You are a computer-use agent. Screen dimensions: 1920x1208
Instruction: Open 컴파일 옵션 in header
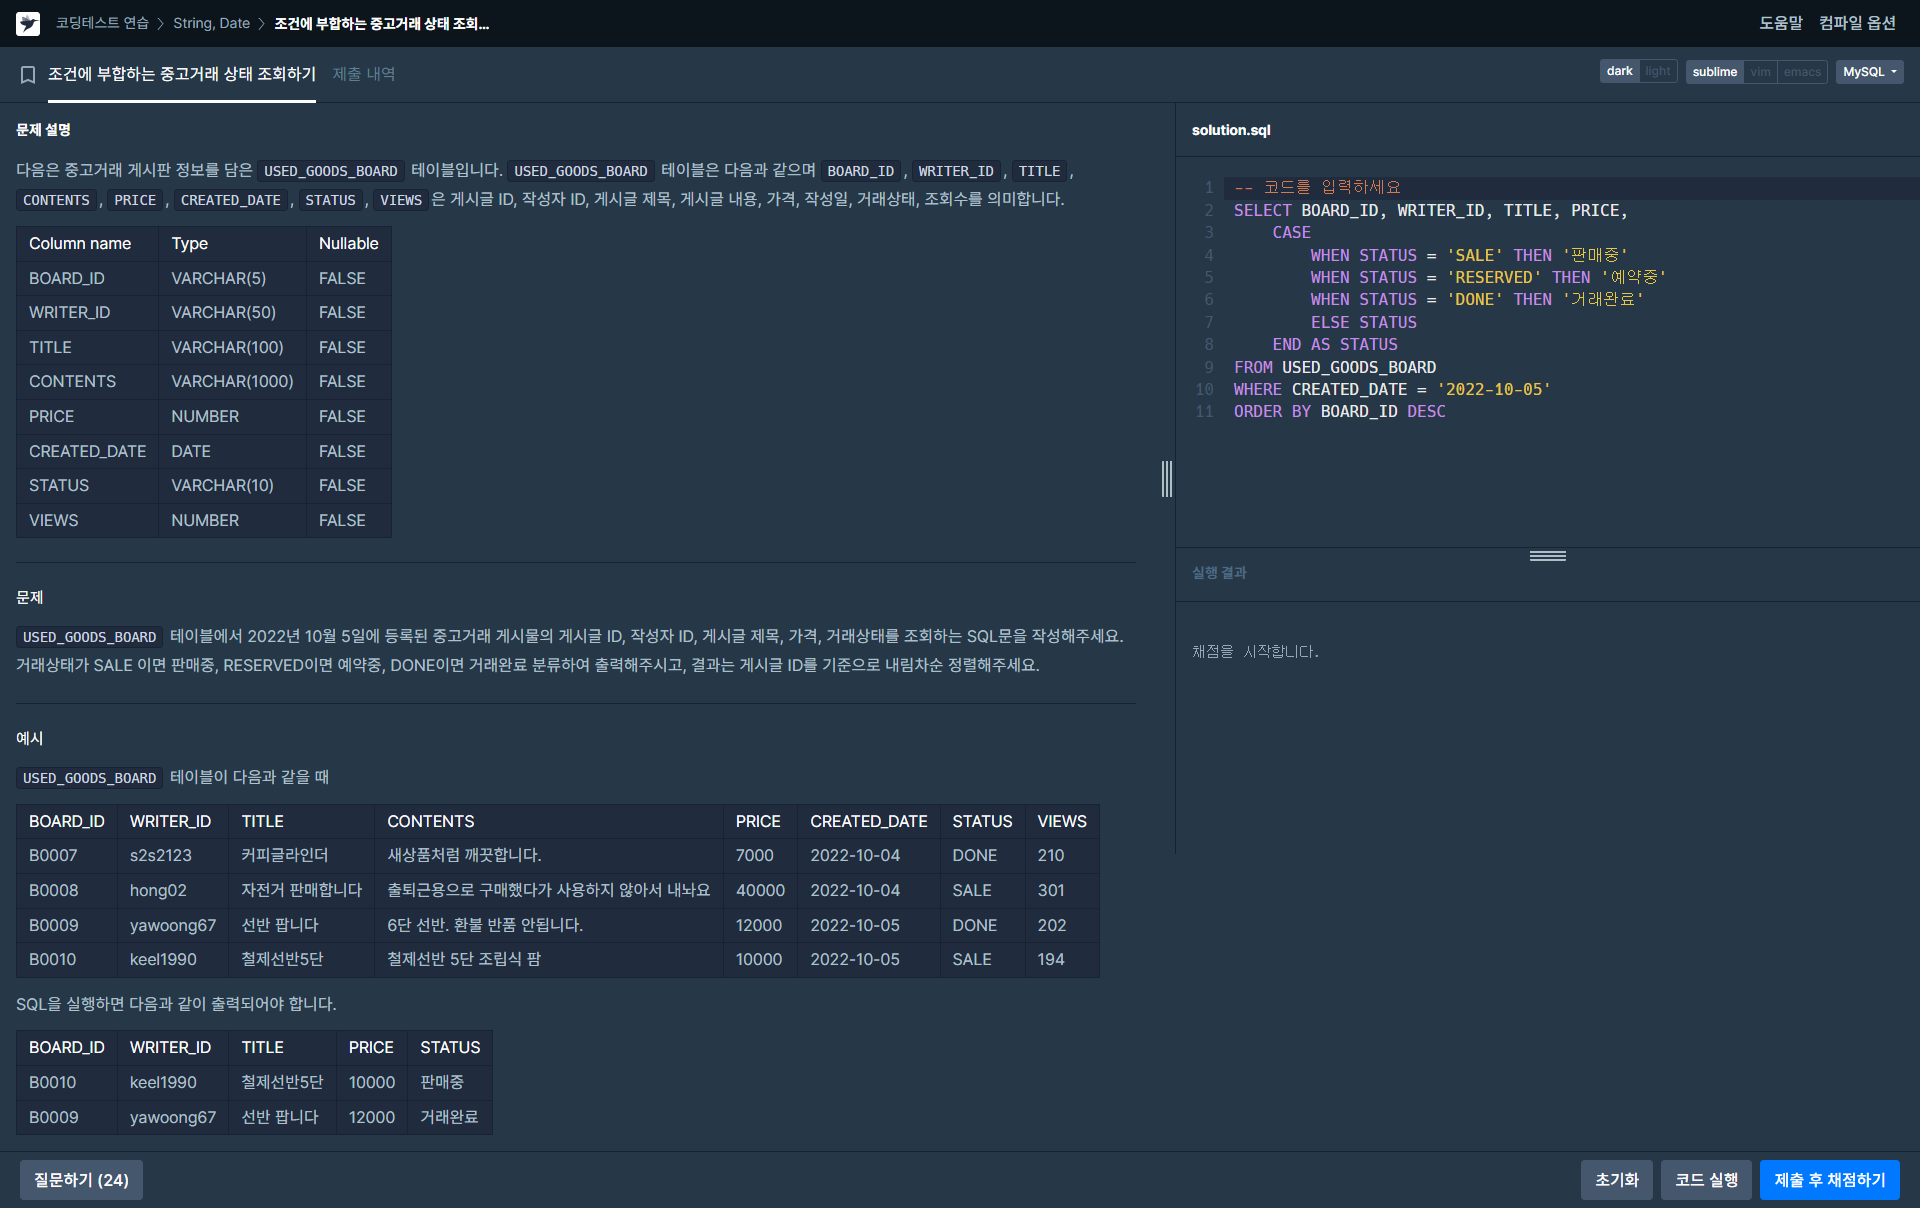(x=1857, y=23)
